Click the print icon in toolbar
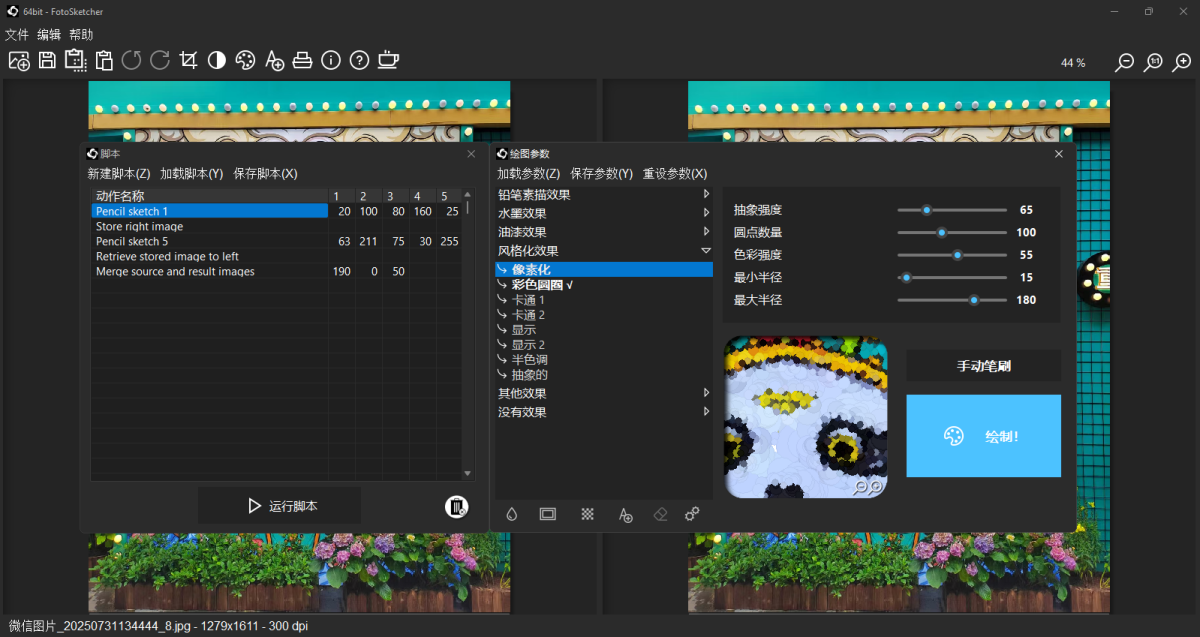 pos(302,61)
